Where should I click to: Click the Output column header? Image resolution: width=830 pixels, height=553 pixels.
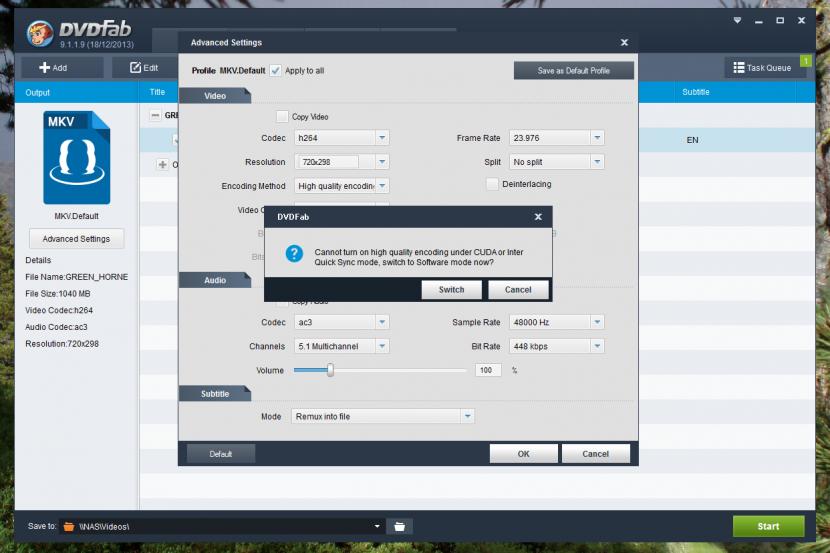click(x=38, y=93)
